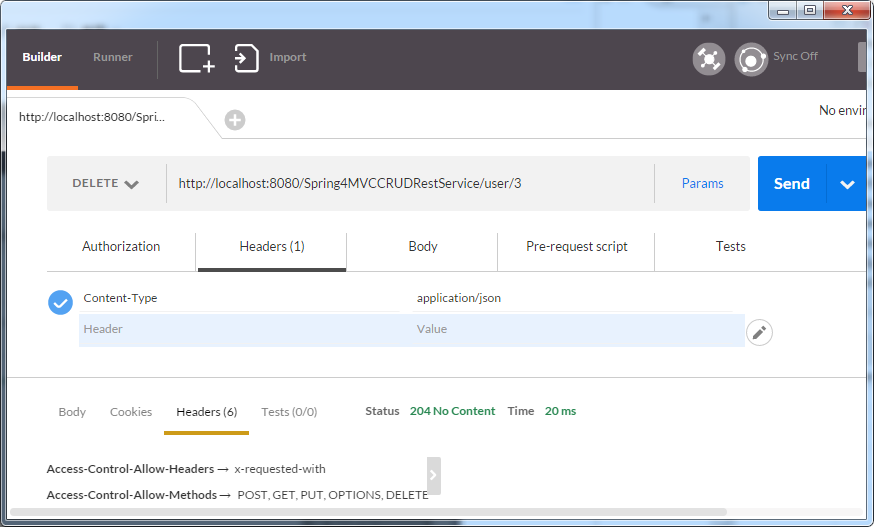Select the request Headers (1) tab
The image size is (874, 527).
272,246
